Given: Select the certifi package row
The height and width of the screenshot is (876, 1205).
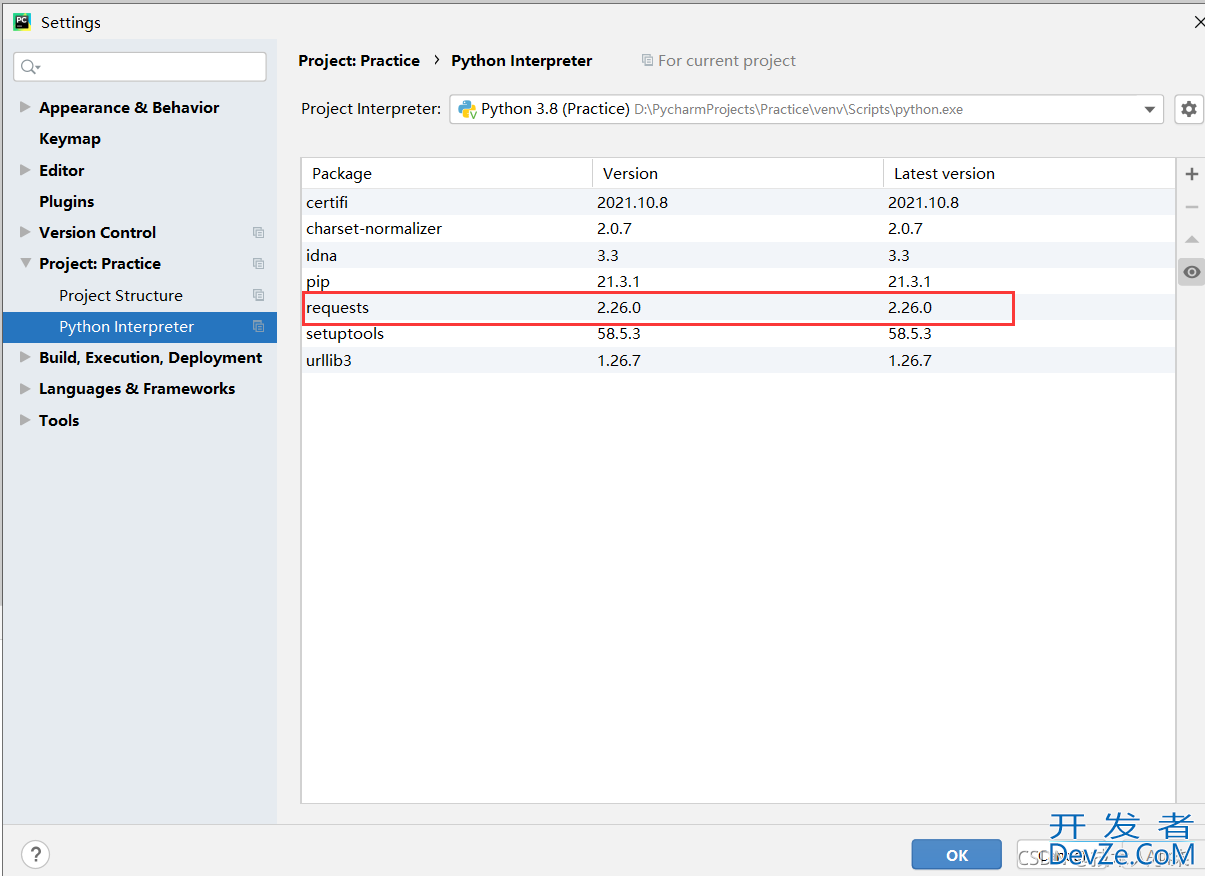Looking at the screenshot, I should click(x=738, y=202).
